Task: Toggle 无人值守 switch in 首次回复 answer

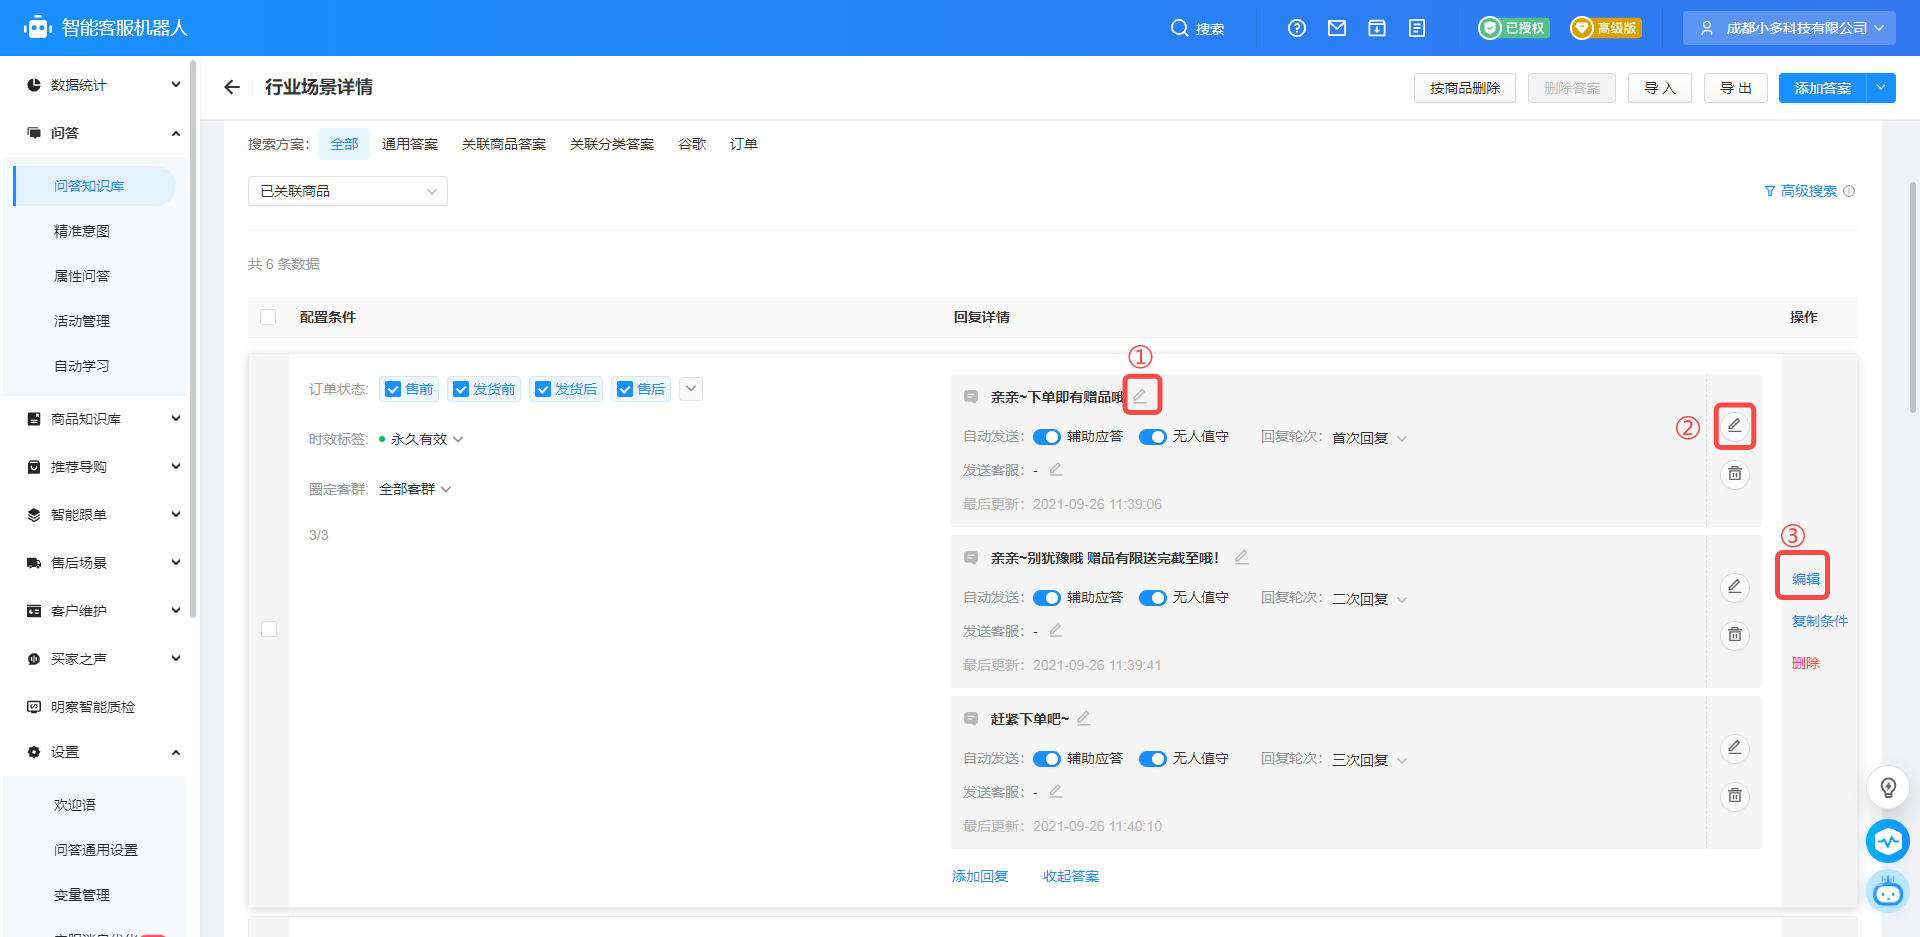Action: click(x=1153, y=437)
